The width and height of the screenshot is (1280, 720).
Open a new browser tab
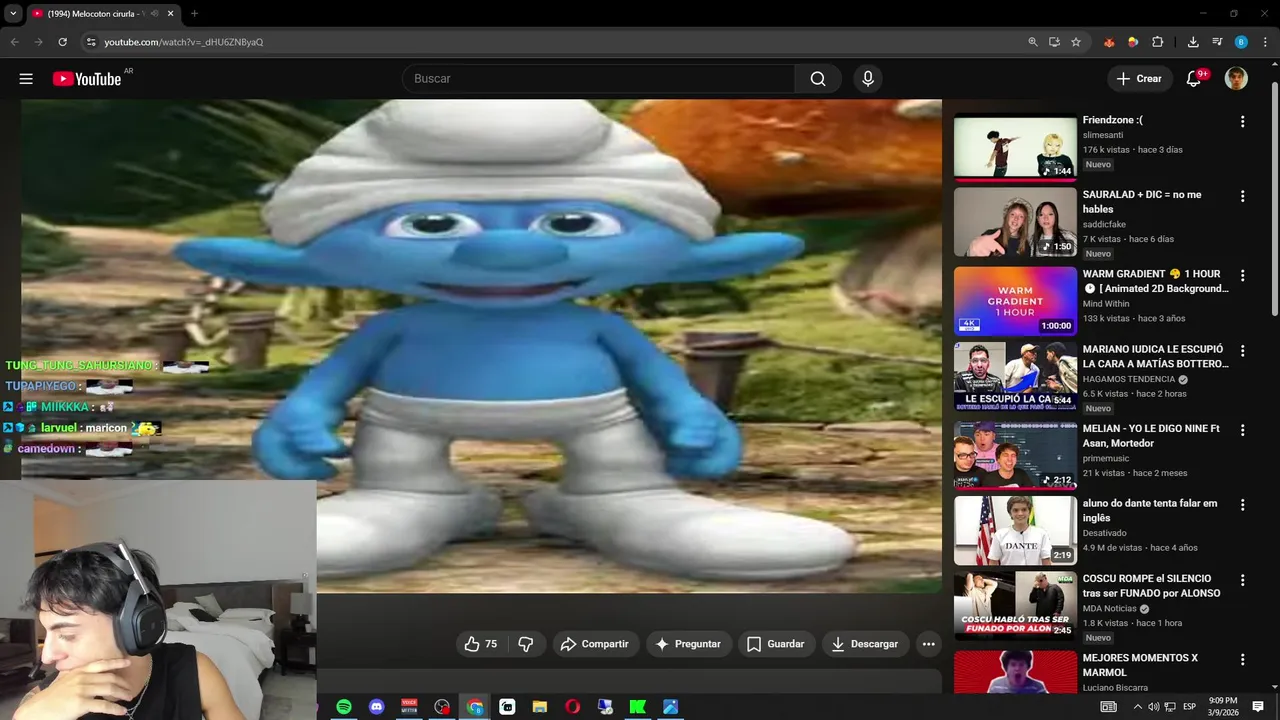194,14
